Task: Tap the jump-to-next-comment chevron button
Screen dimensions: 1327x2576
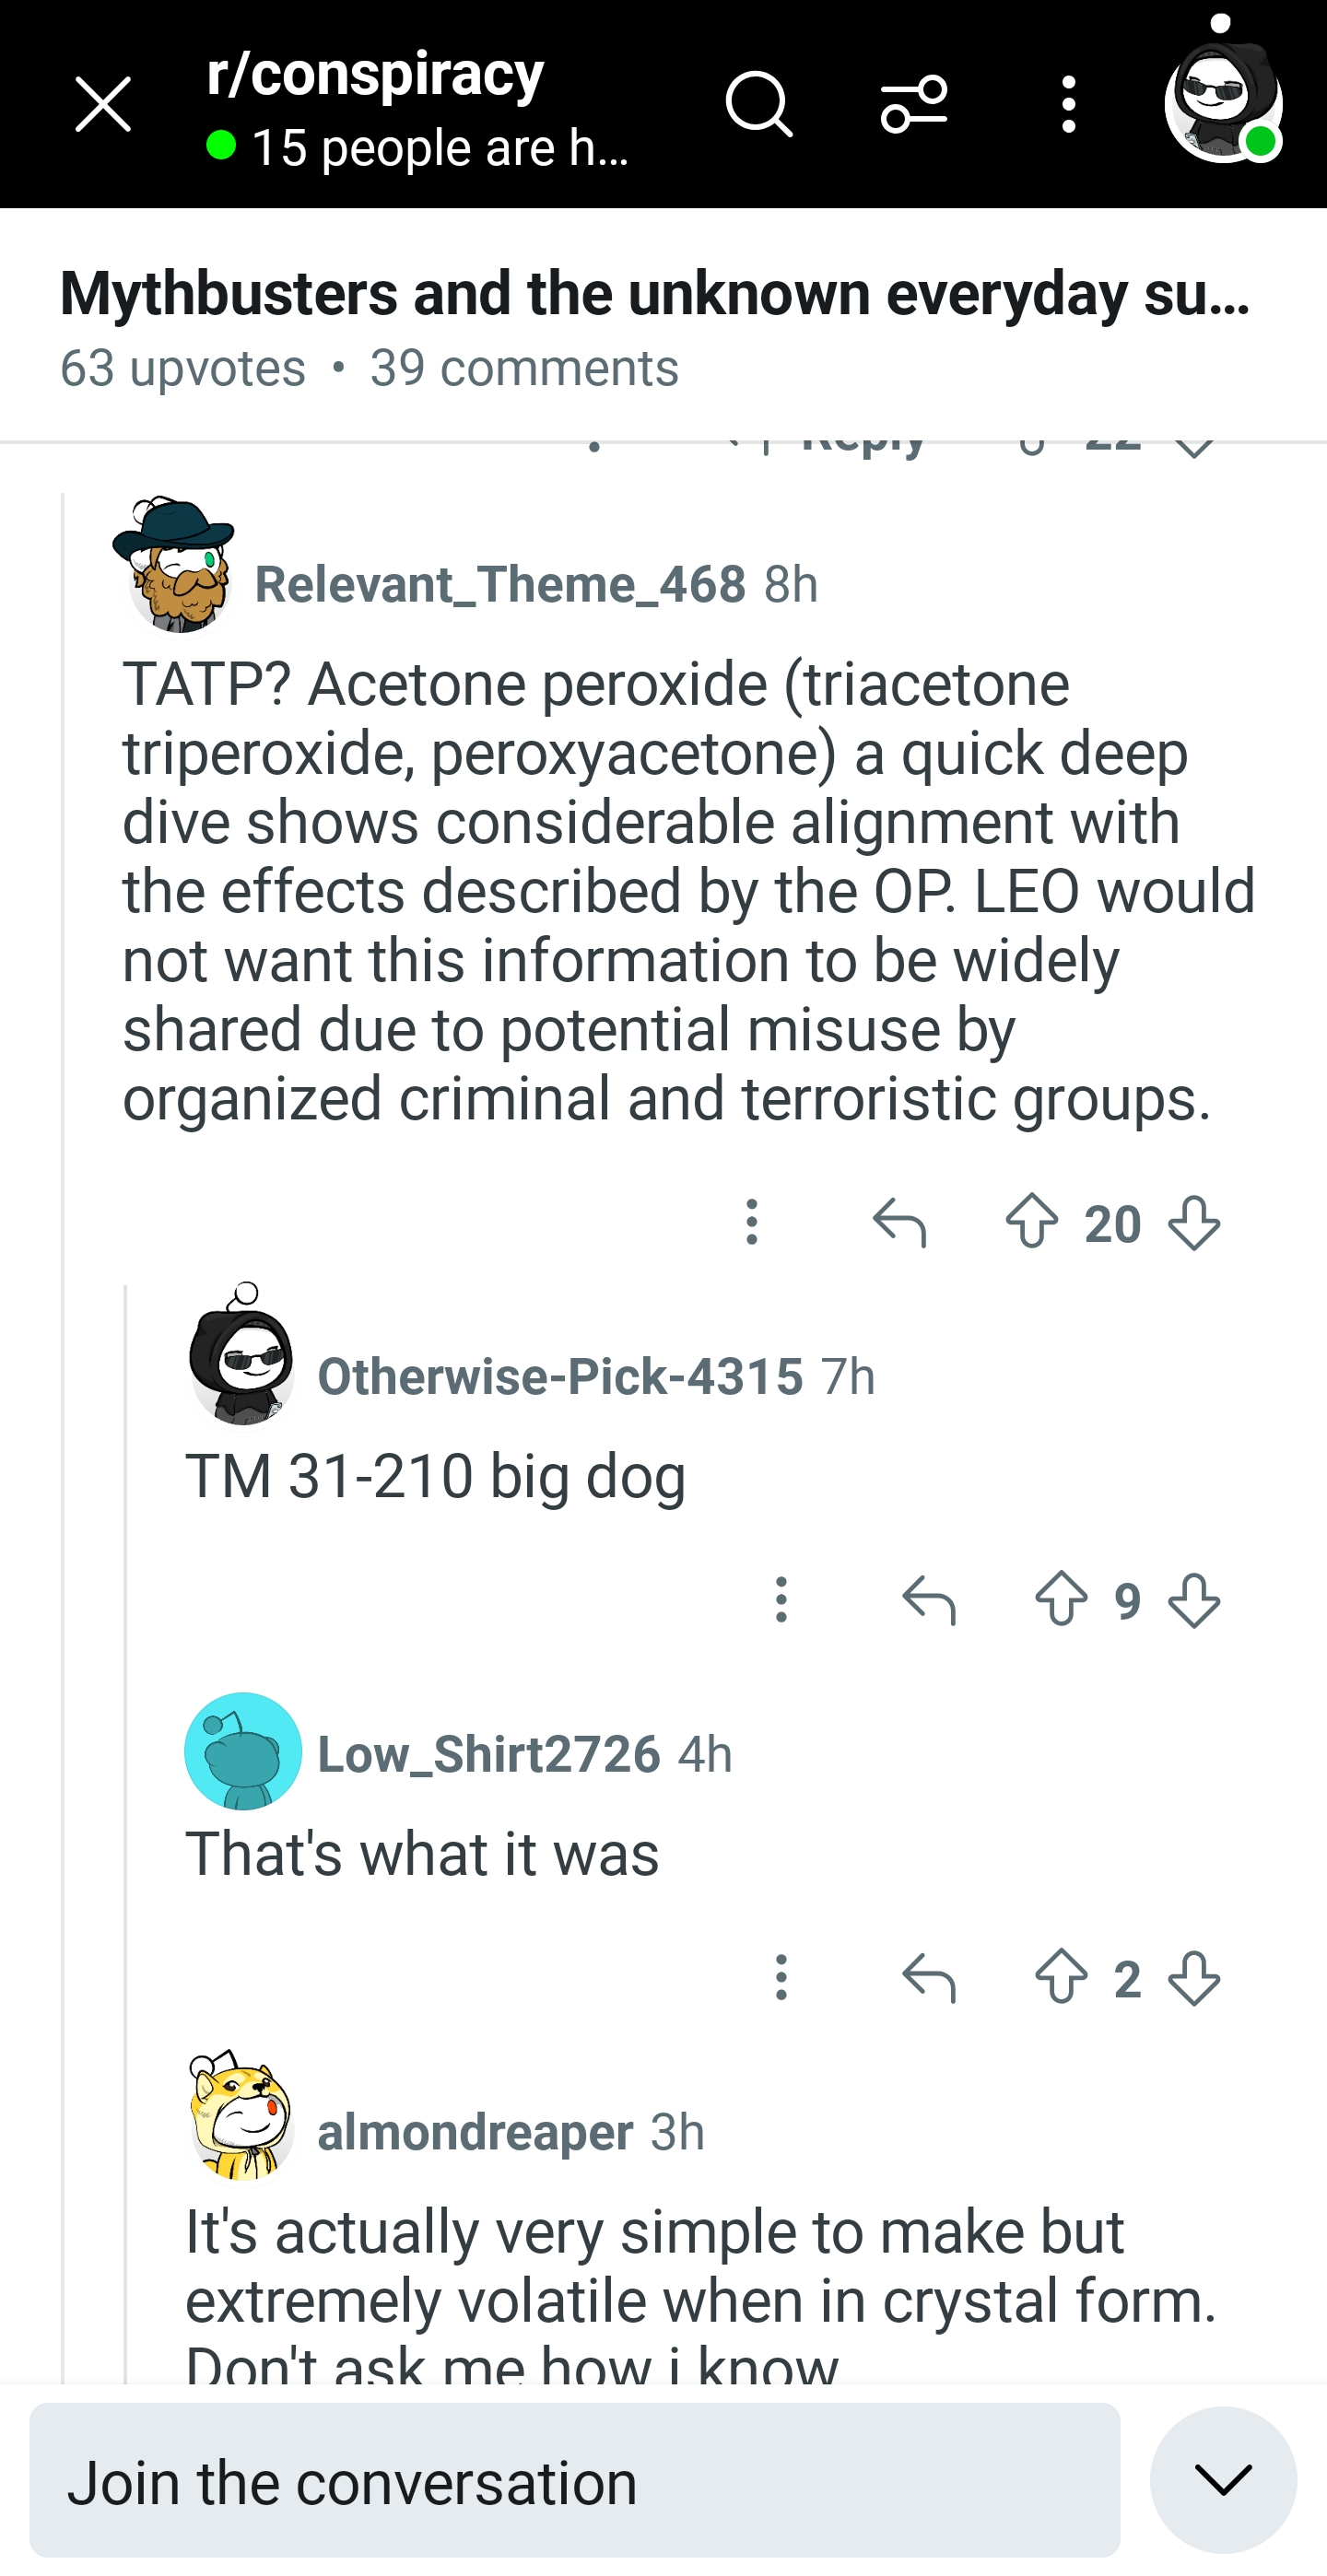Action: 1223,2479
